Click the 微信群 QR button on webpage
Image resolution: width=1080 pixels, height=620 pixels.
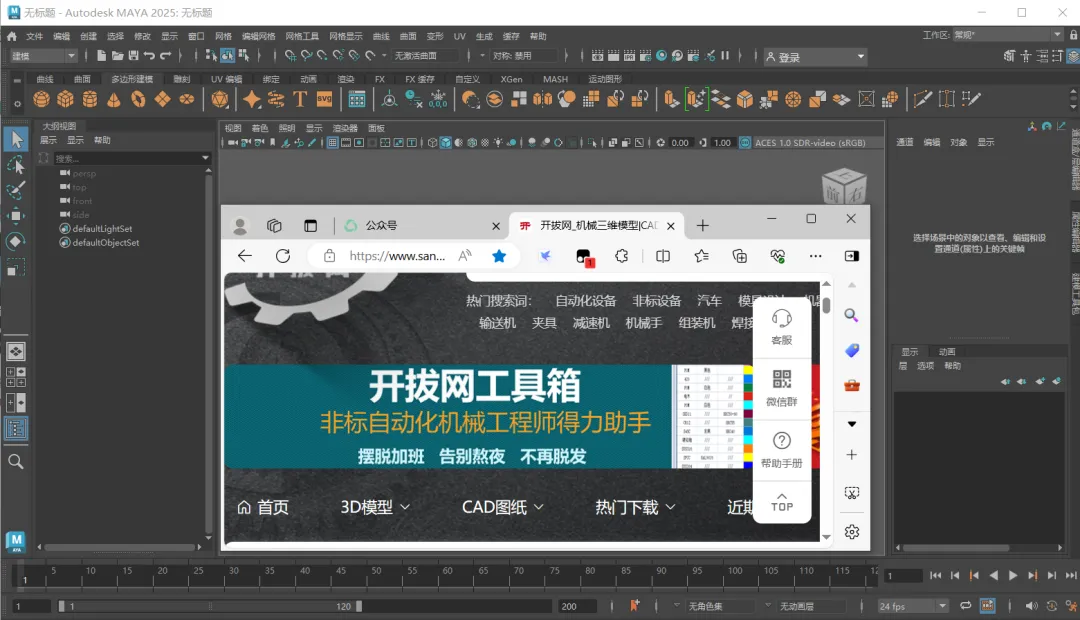click(x=782, y=388)
